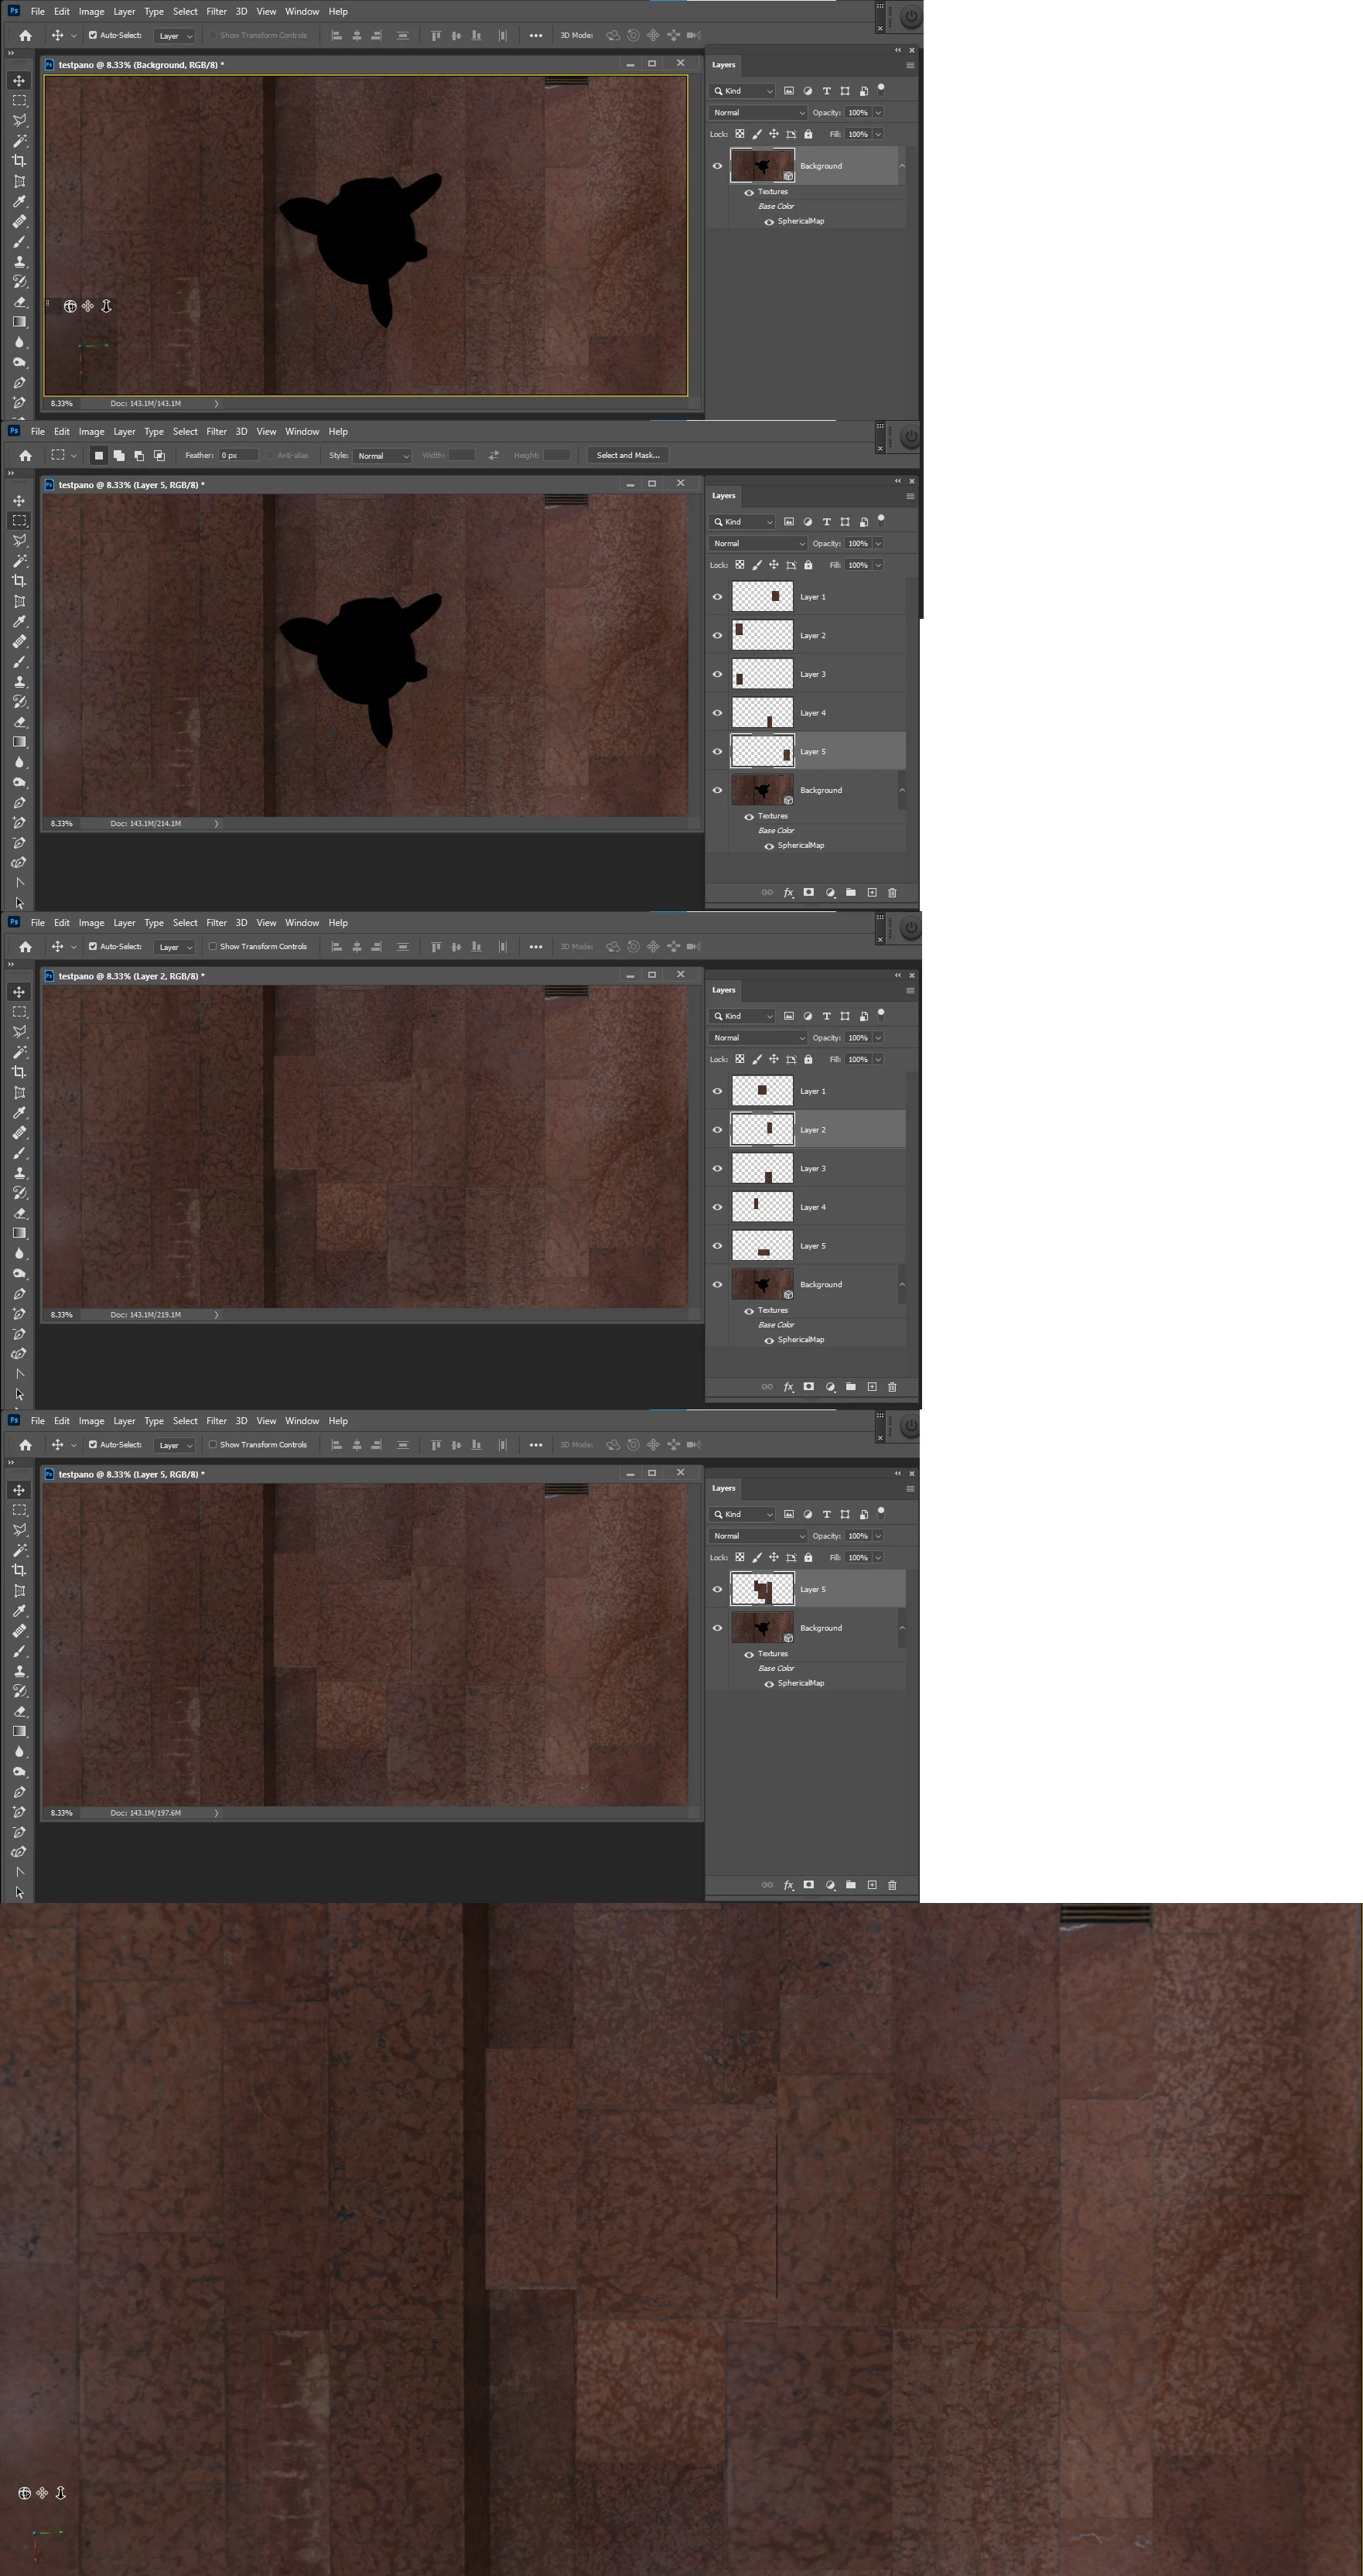Open three-dots more options, Background, RGB/8 window

point(536,35)
